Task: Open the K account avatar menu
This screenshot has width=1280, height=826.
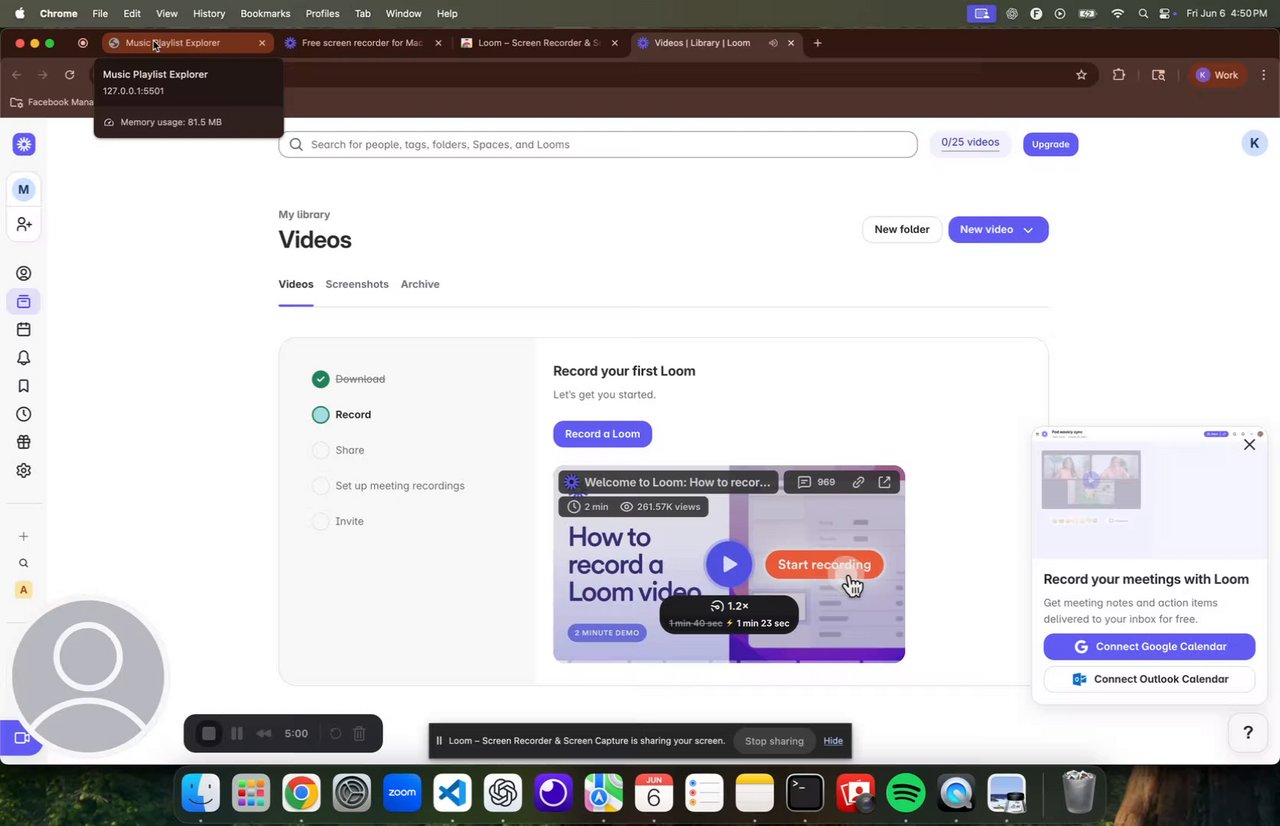Action: coord(1254,143)
